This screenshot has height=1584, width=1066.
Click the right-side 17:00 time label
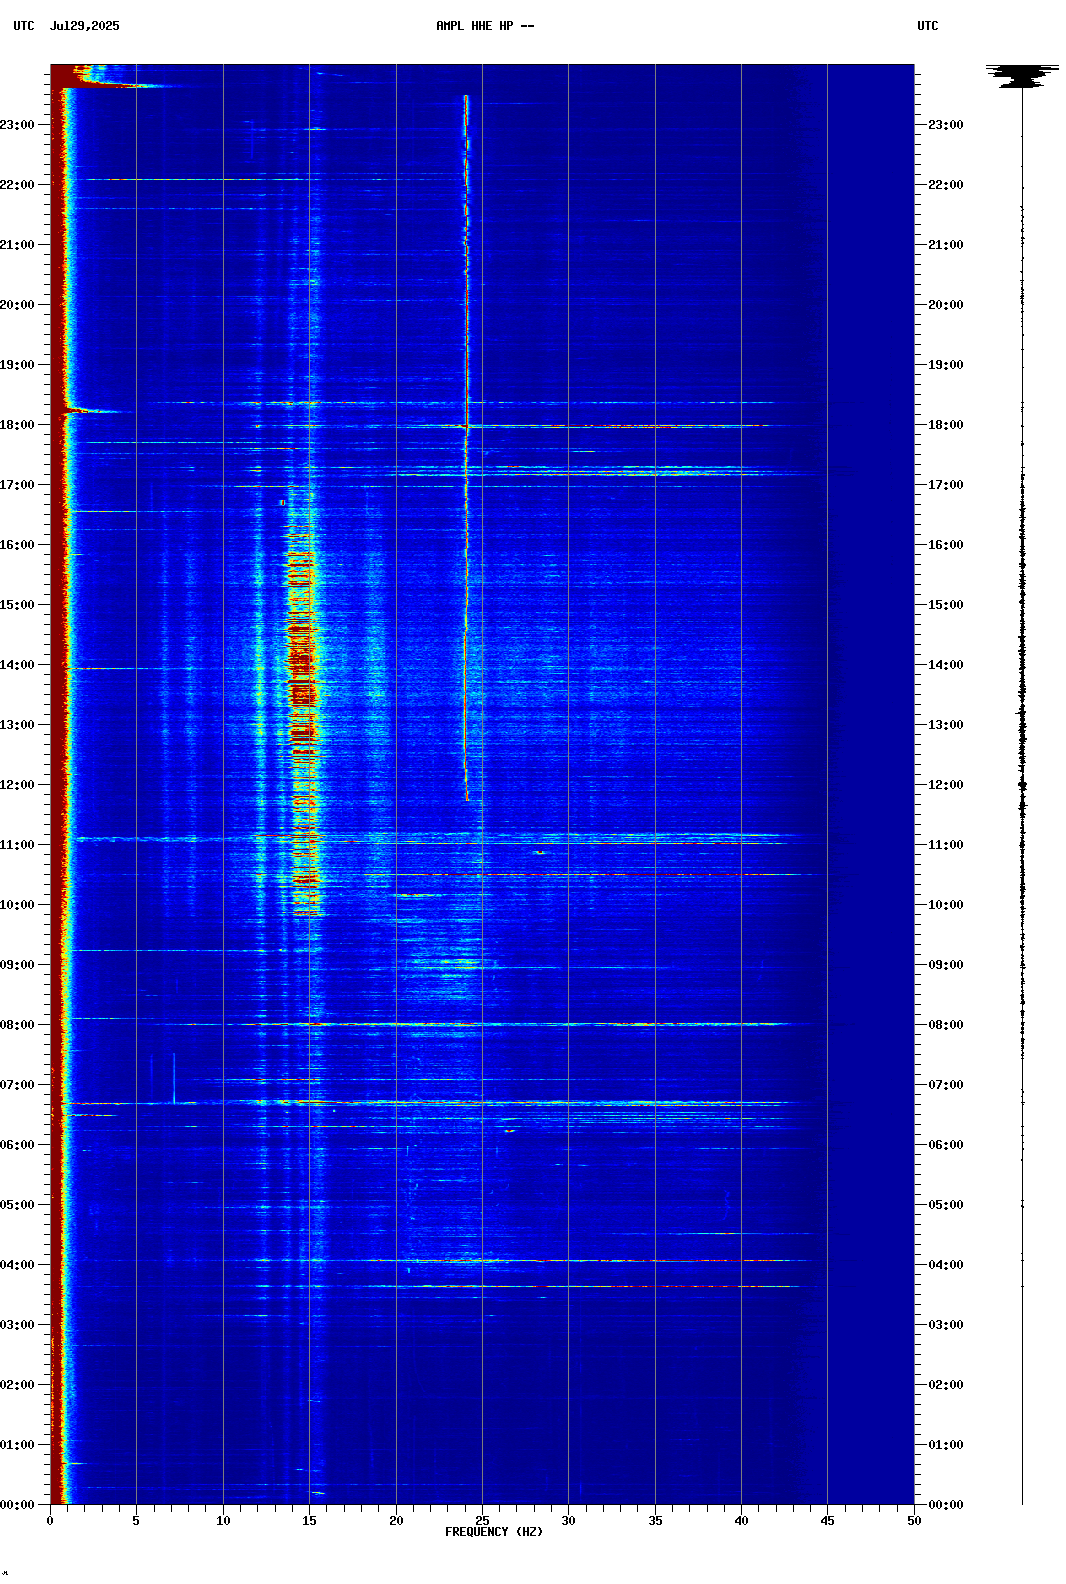[x=946, y=485]
